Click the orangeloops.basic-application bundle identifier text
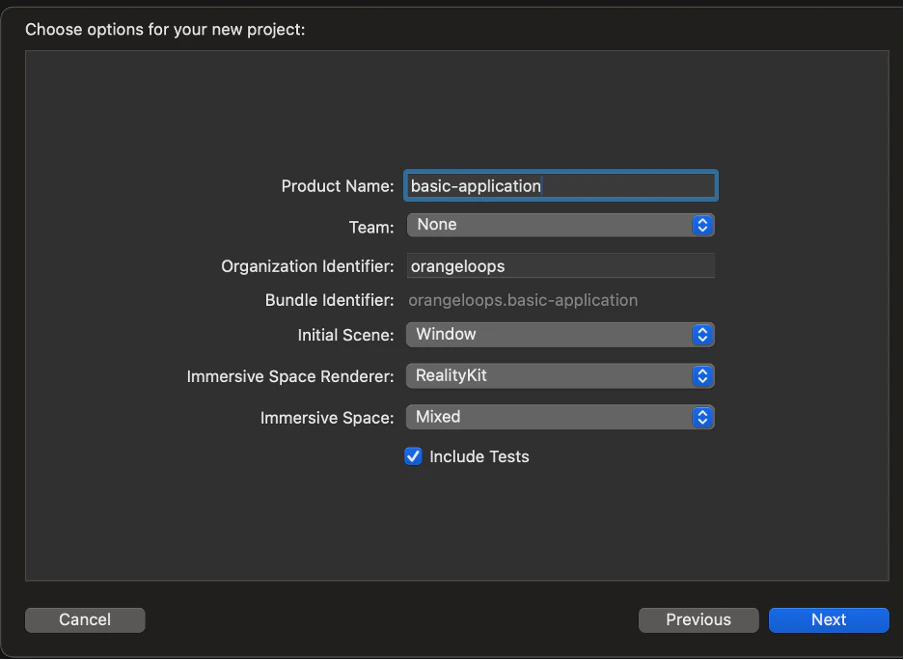Viewport: 904px width, 660px height. [x=523, y=300]
